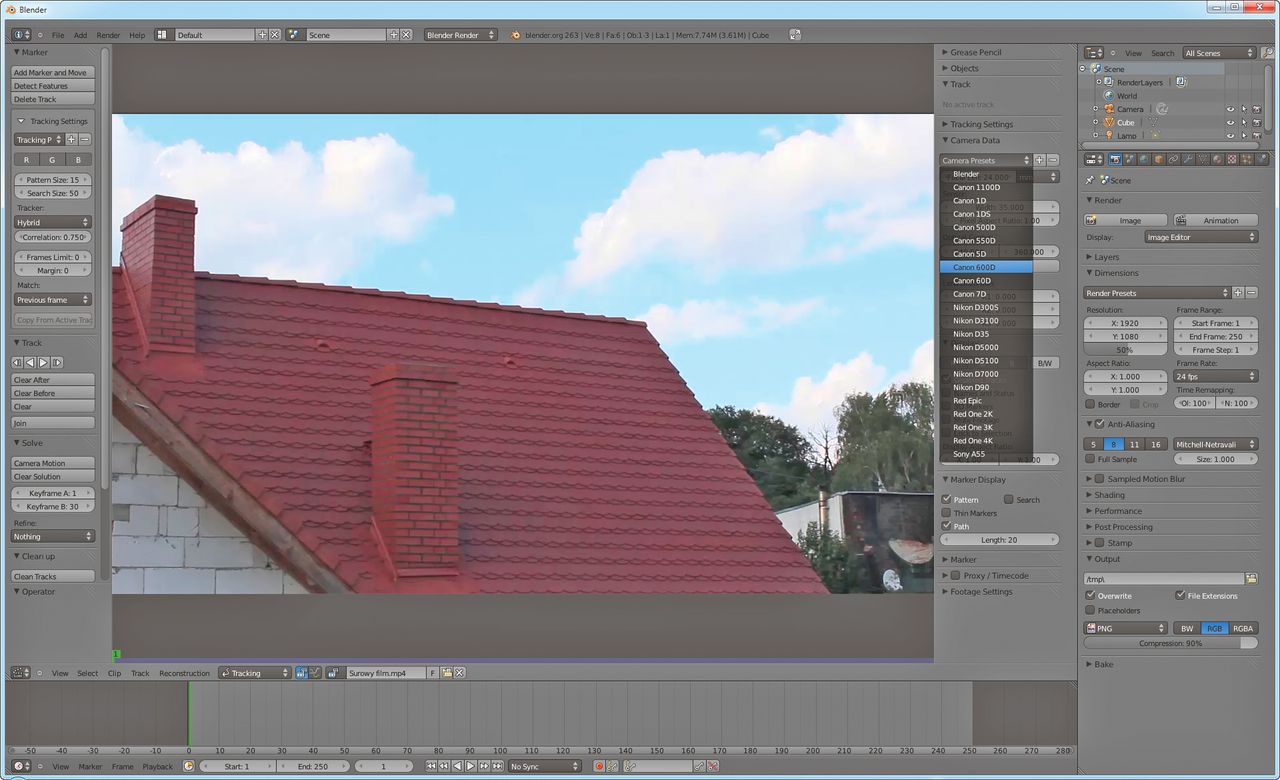
Task: Add new screen layout with plus
Action: click(262, 35)
